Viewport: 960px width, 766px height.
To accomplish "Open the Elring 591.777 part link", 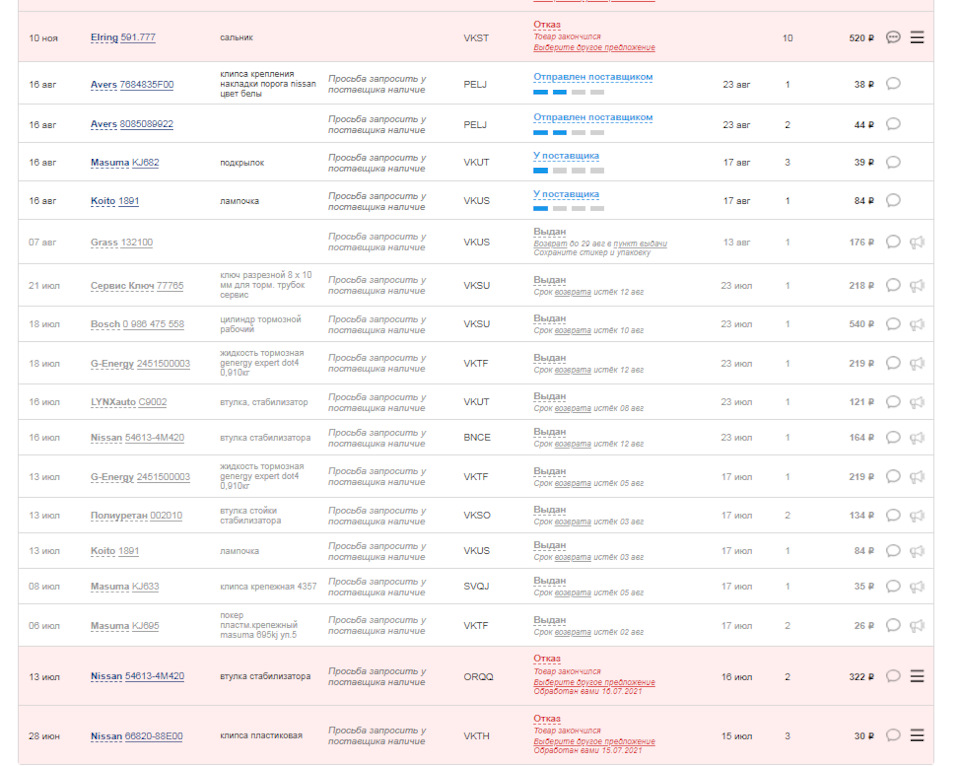I will (x=123, y=37).
